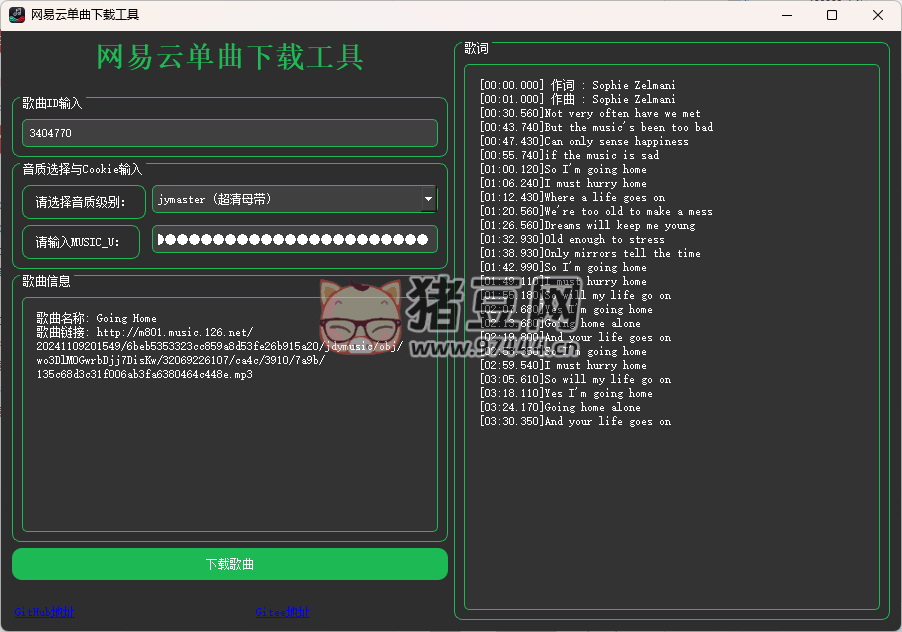Click the 作曲 : Sophie Zelmani line
The image size is (902, 632).
coord(578,99)
